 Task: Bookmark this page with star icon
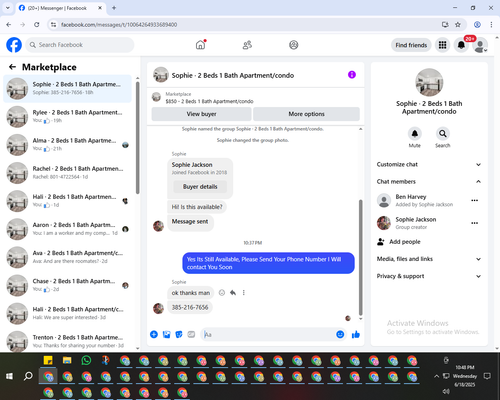tap(458, 24)
